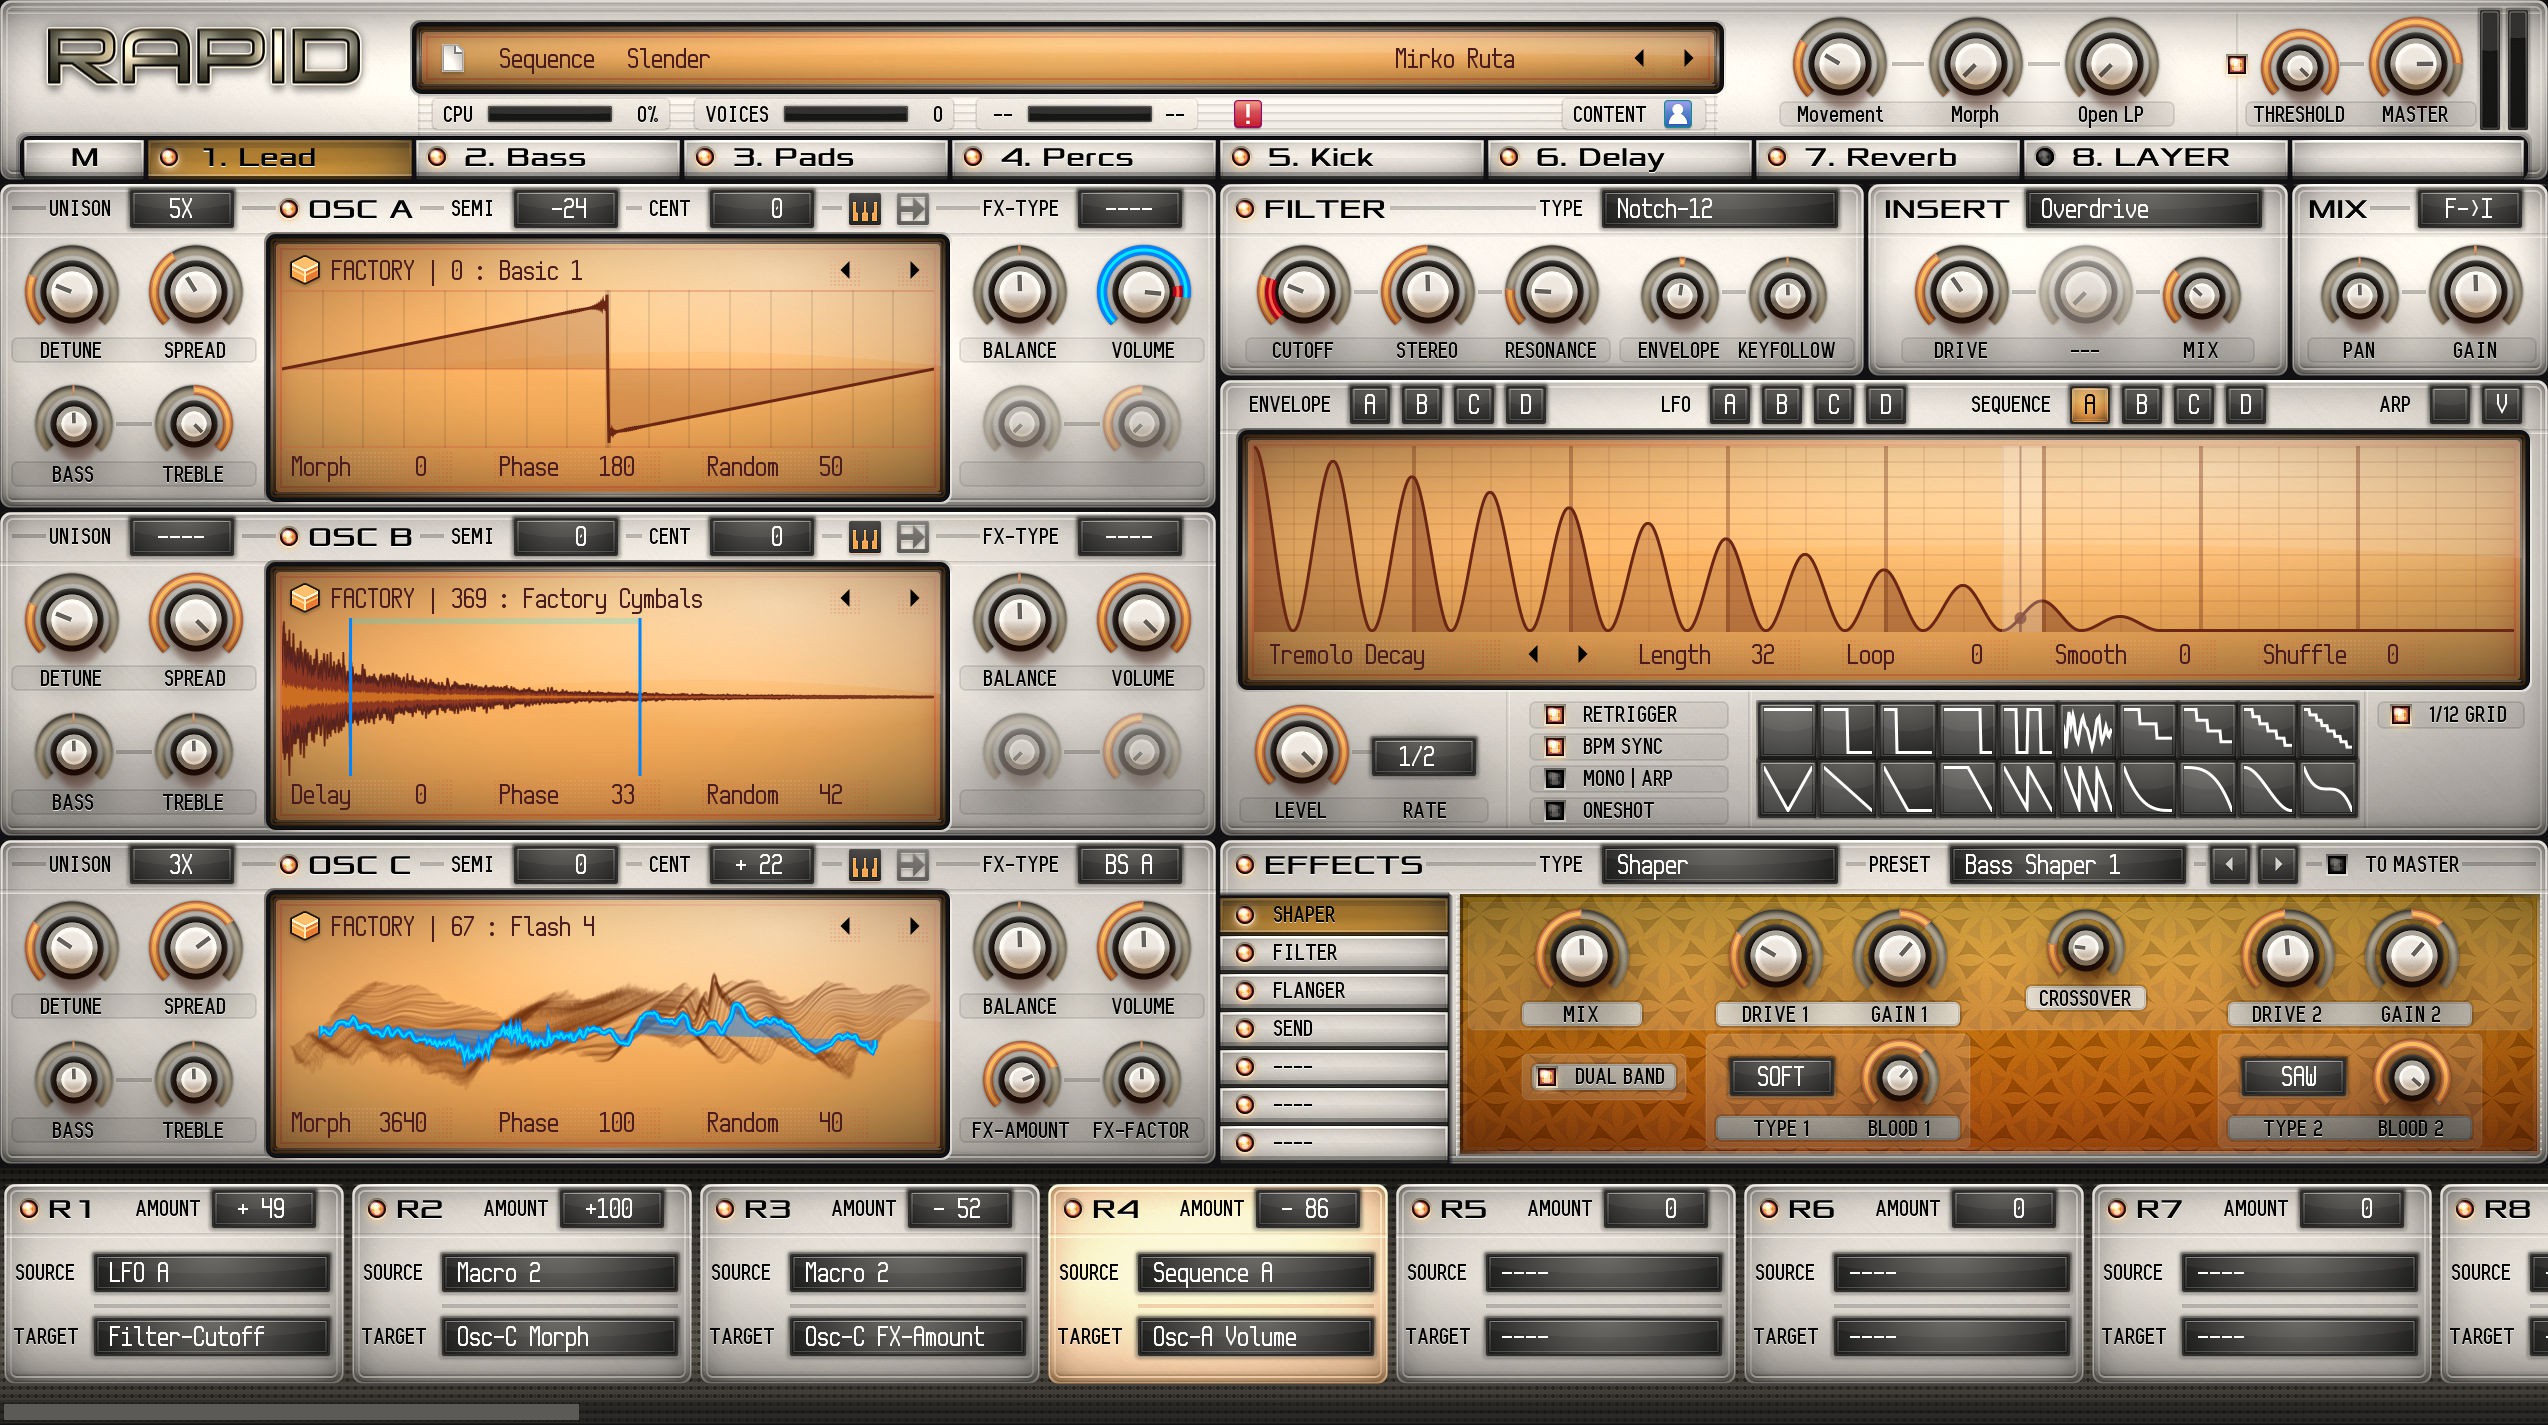Enable the RETRIGGER checkbox
This screenshot has width=2548, height=1425.
(x=1554, y=714)
